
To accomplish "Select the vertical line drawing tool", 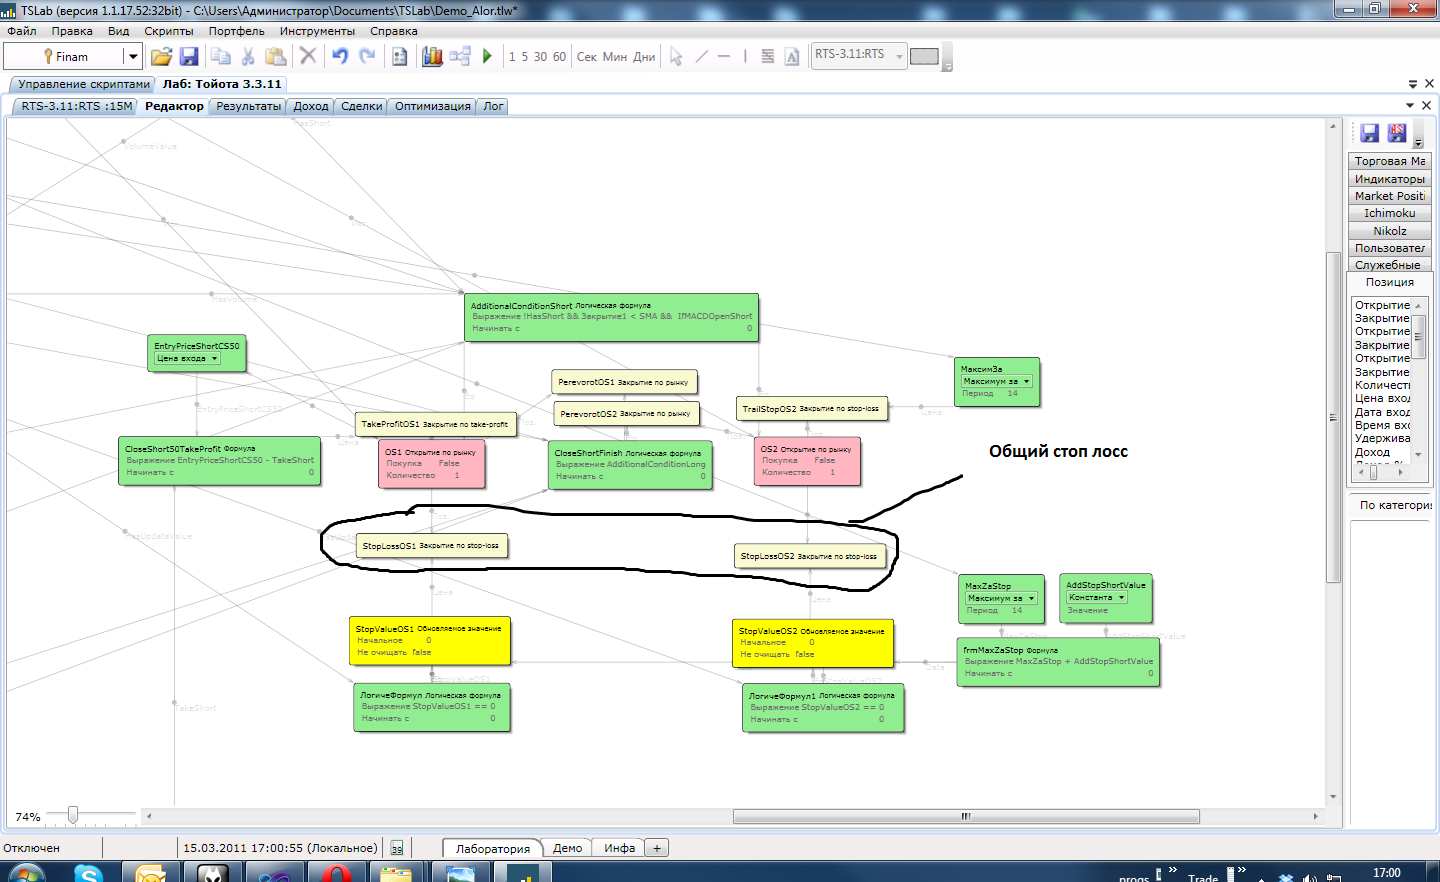I will coord(745,56).
